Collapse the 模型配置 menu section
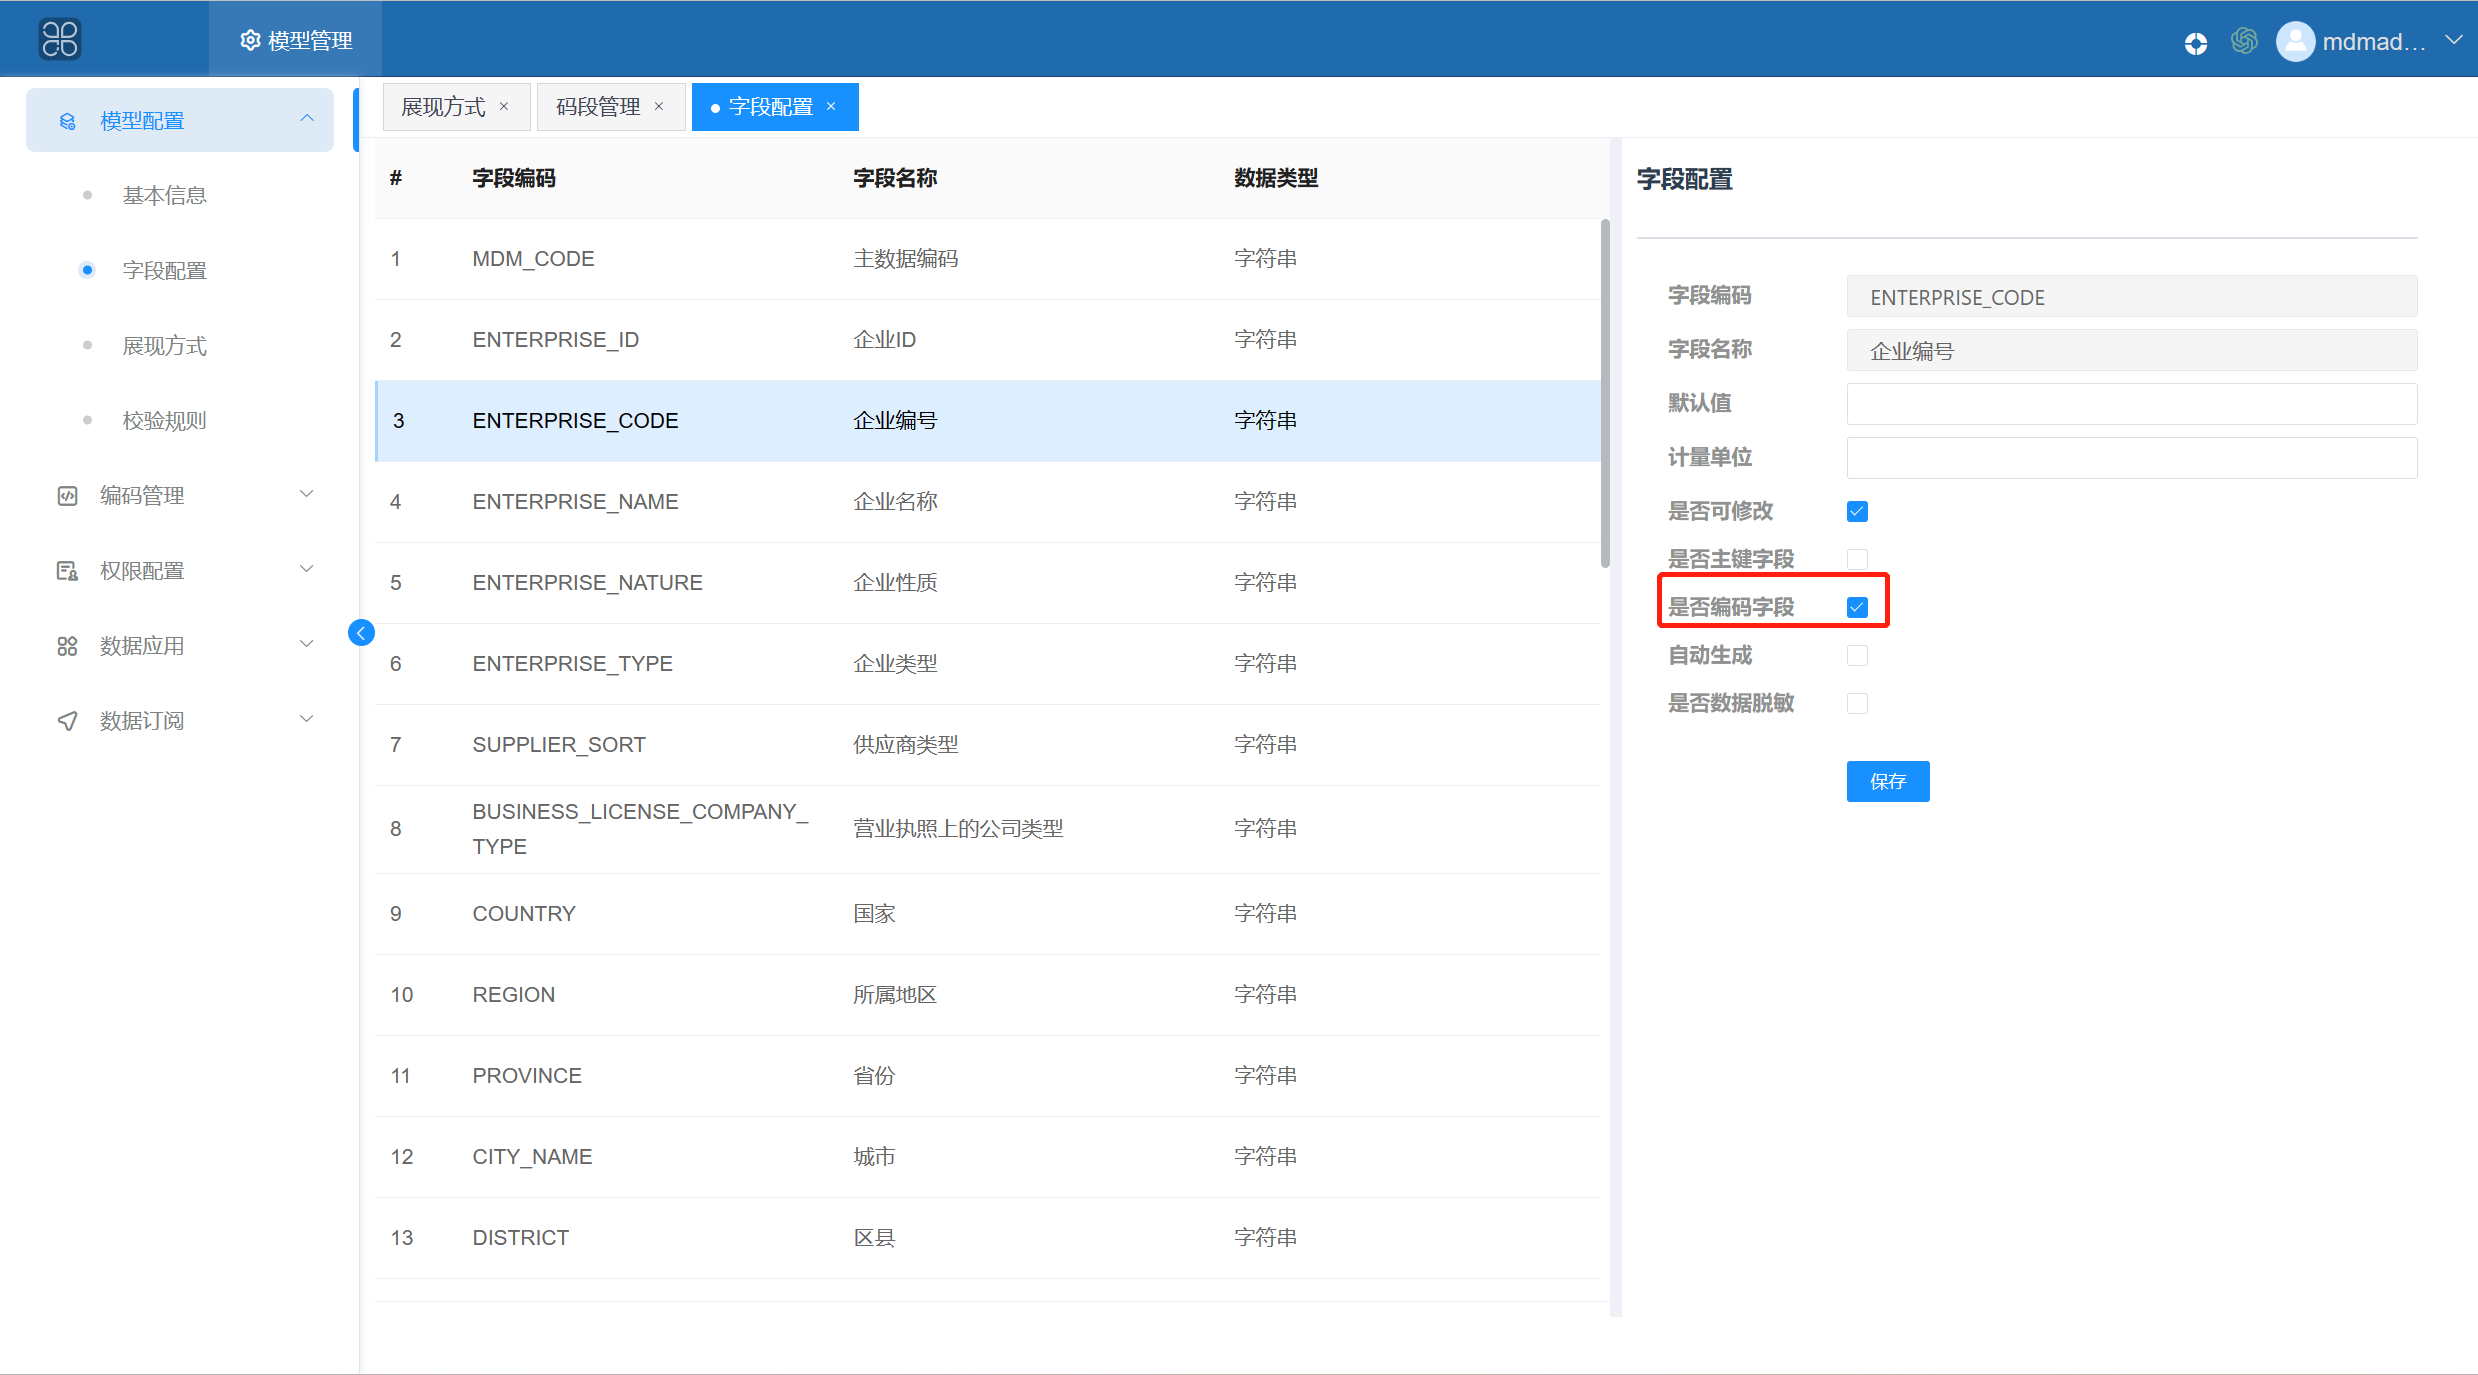The height and width of the screenshot is (1375, 2478). 307,120
